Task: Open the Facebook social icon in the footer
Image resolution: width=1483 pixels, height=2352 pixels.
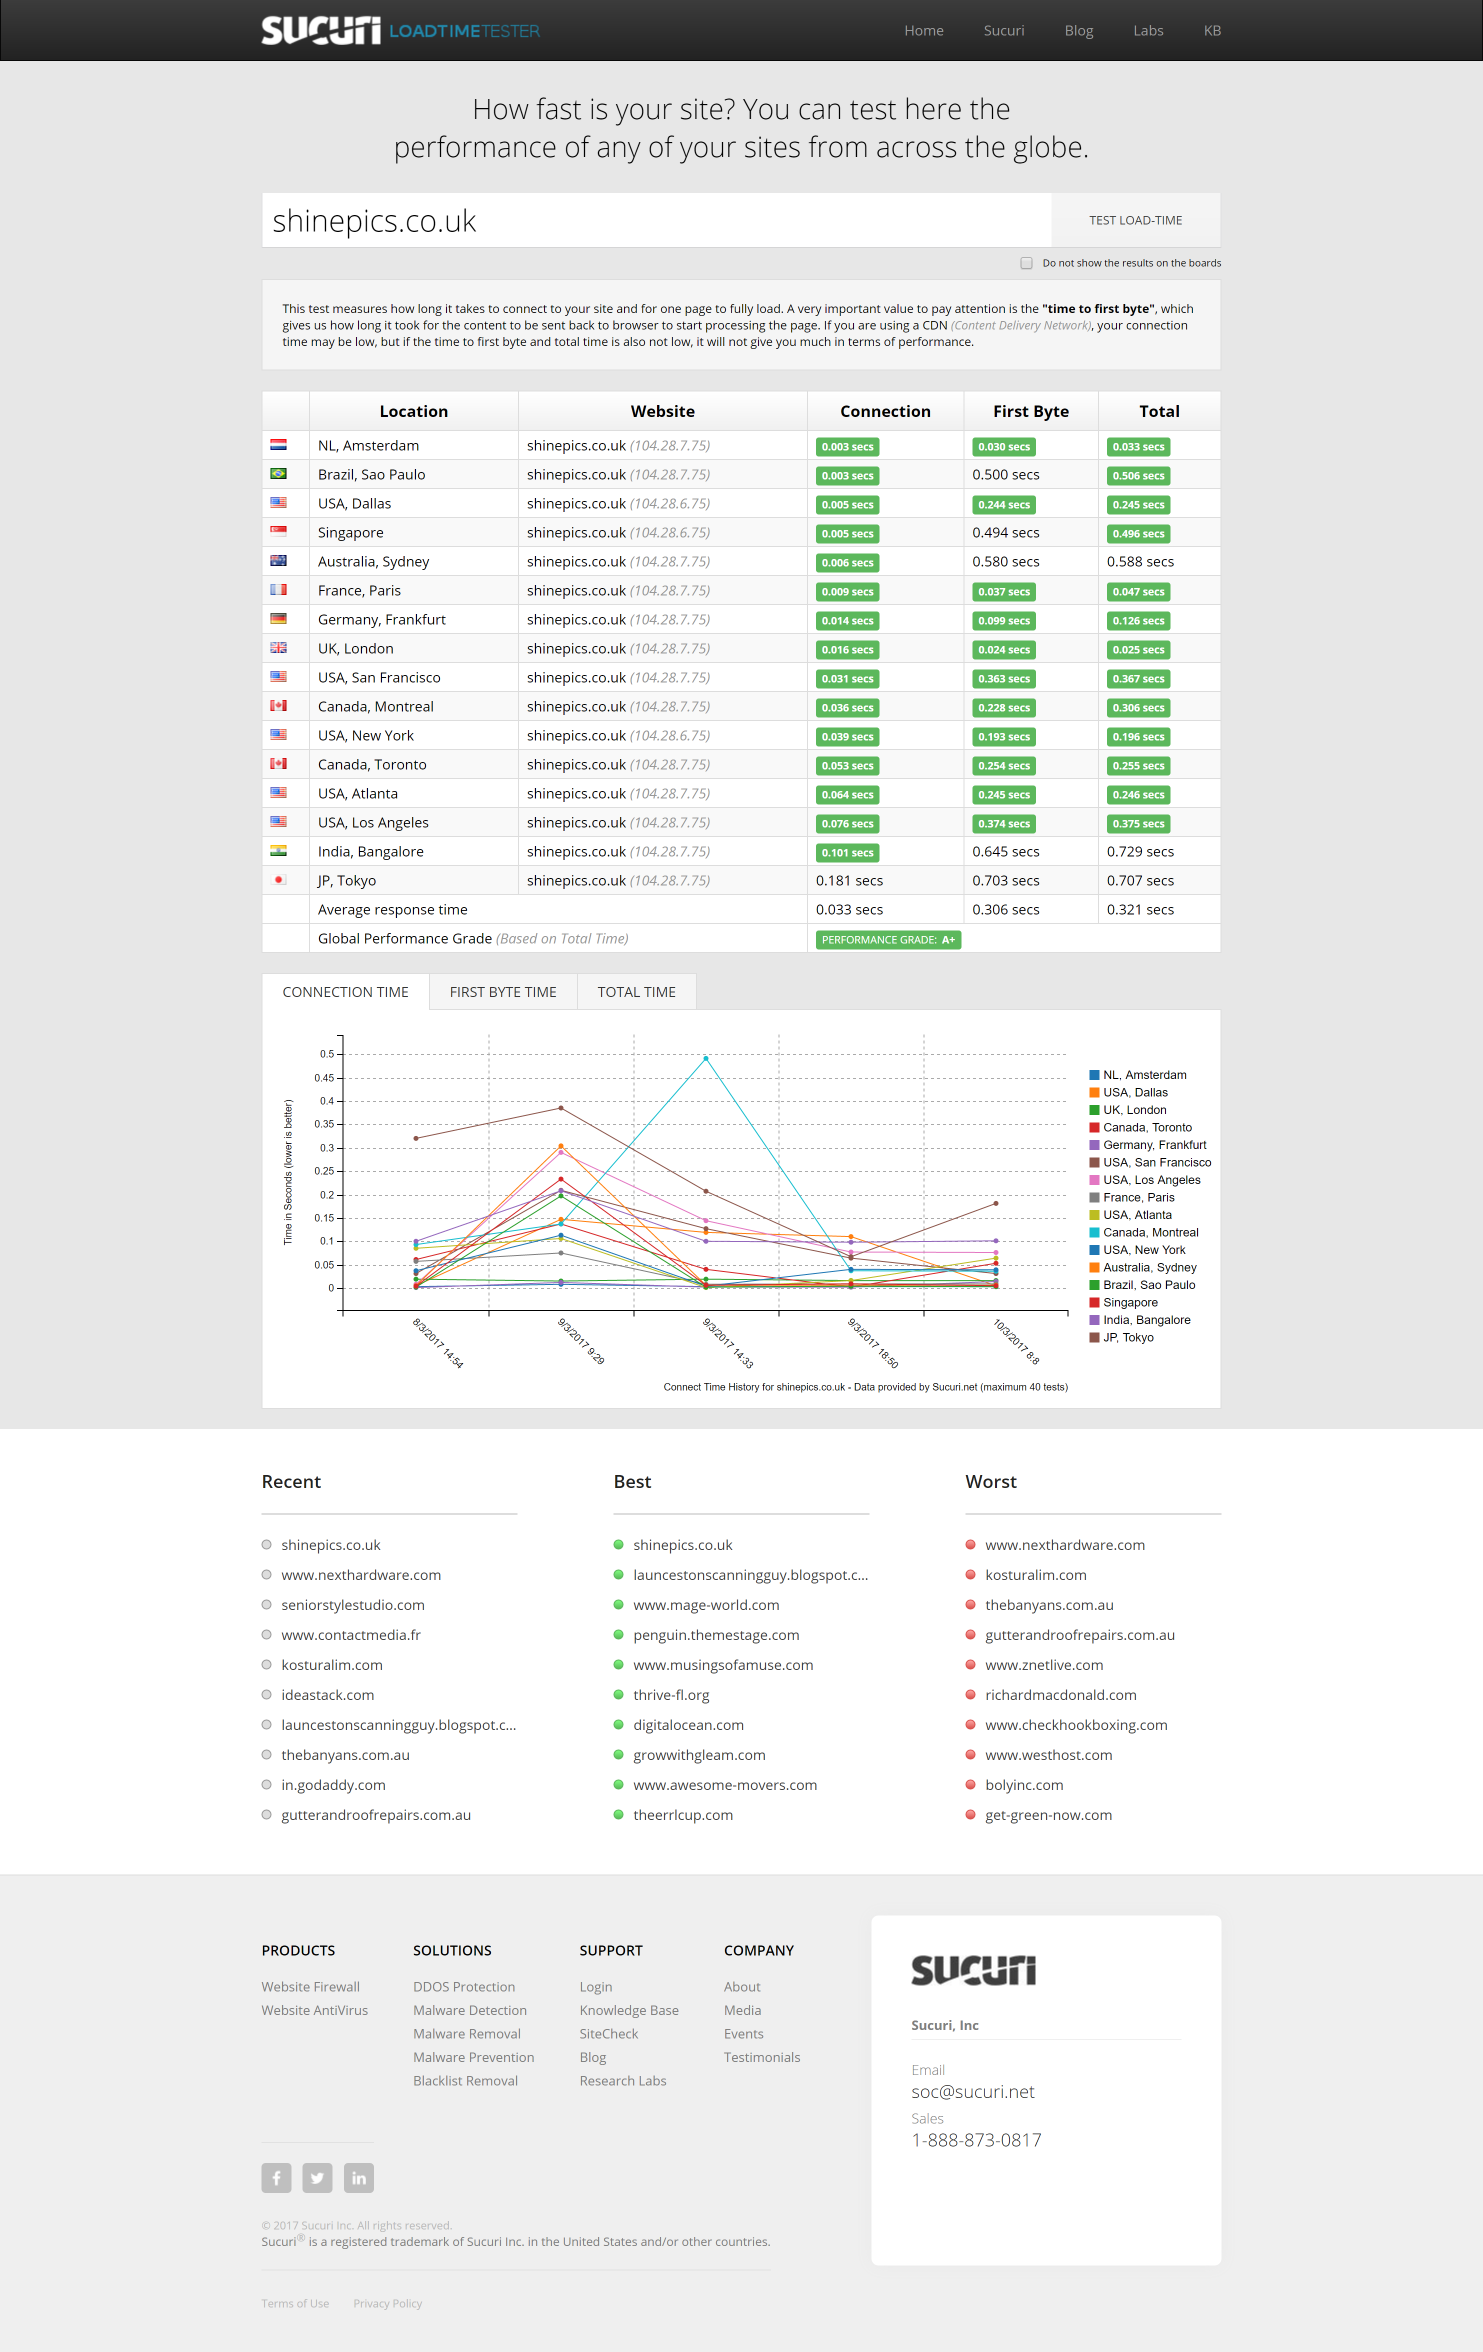Action: (x=276, y=2177)
